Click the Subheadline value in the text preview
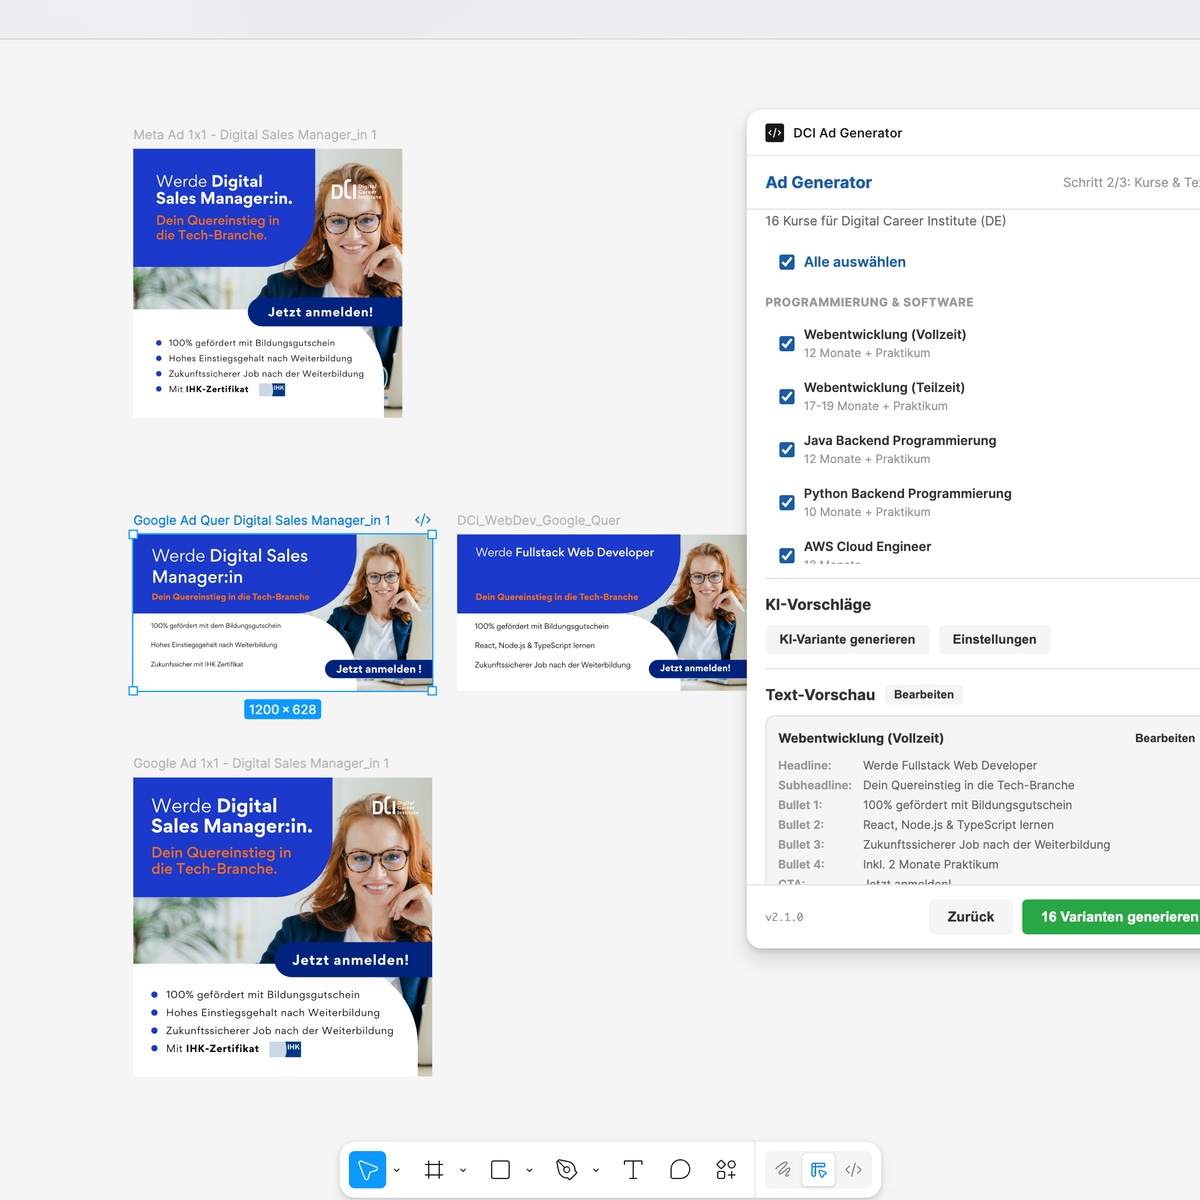Image resolution: width=1200 pixels, height=1200 pixels. pyautogui.click(x=968, y=786)
